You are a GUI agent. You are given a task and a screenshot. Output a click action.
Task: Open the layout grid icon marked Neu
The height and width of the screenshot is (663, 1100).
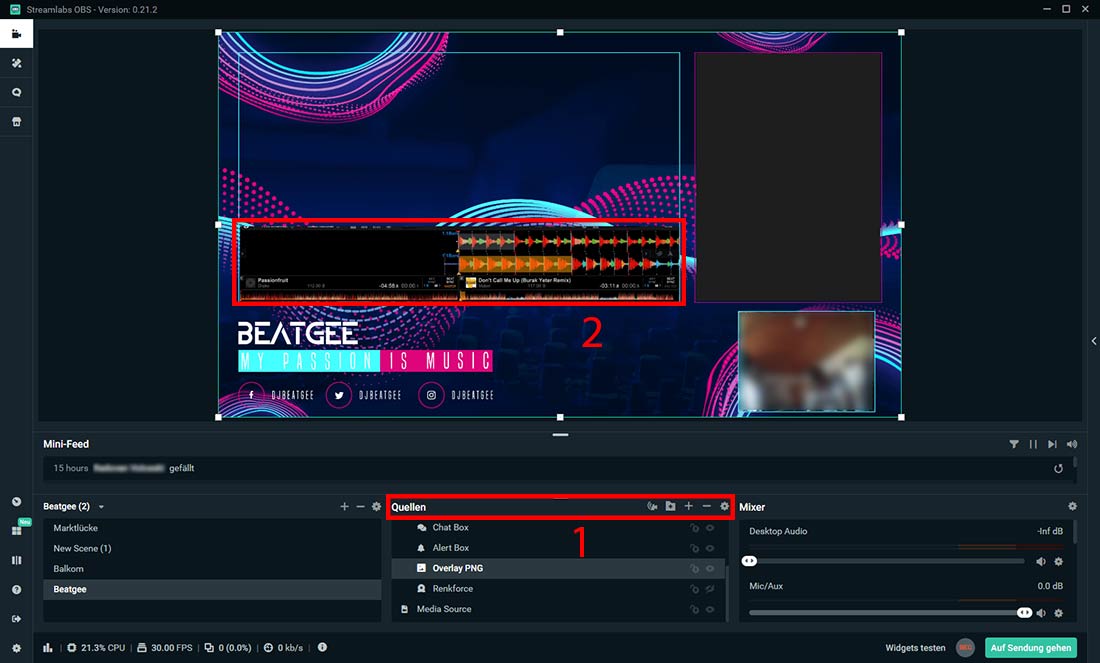tap(17, 530)
